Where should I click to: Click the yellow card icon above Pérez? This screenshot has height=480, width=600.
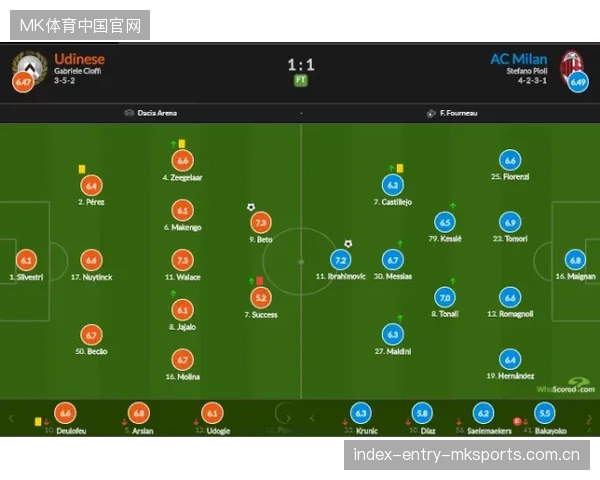pos(82,169)
